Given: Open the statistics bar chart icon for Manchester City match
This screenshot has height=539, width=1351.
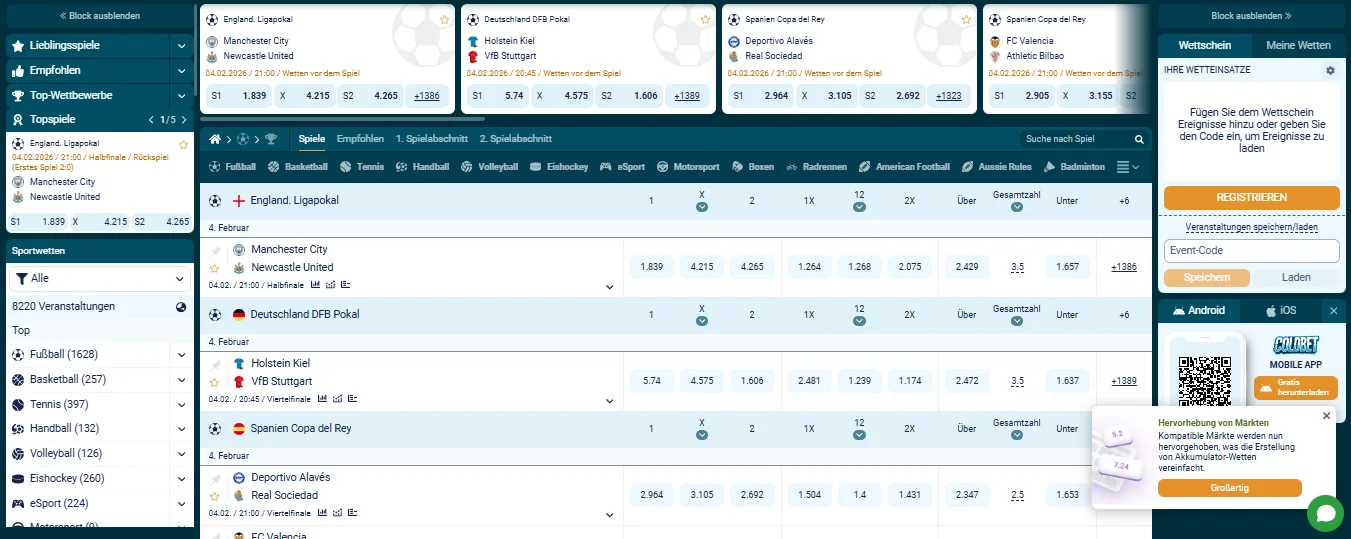Looking at the screenshot, I should pyautogui.click(x=316, y=285).
